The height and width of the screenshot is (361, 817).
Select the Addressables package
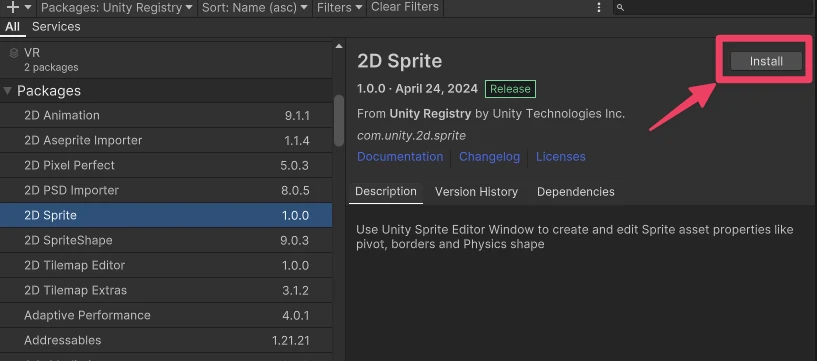(x=166, y=340)
